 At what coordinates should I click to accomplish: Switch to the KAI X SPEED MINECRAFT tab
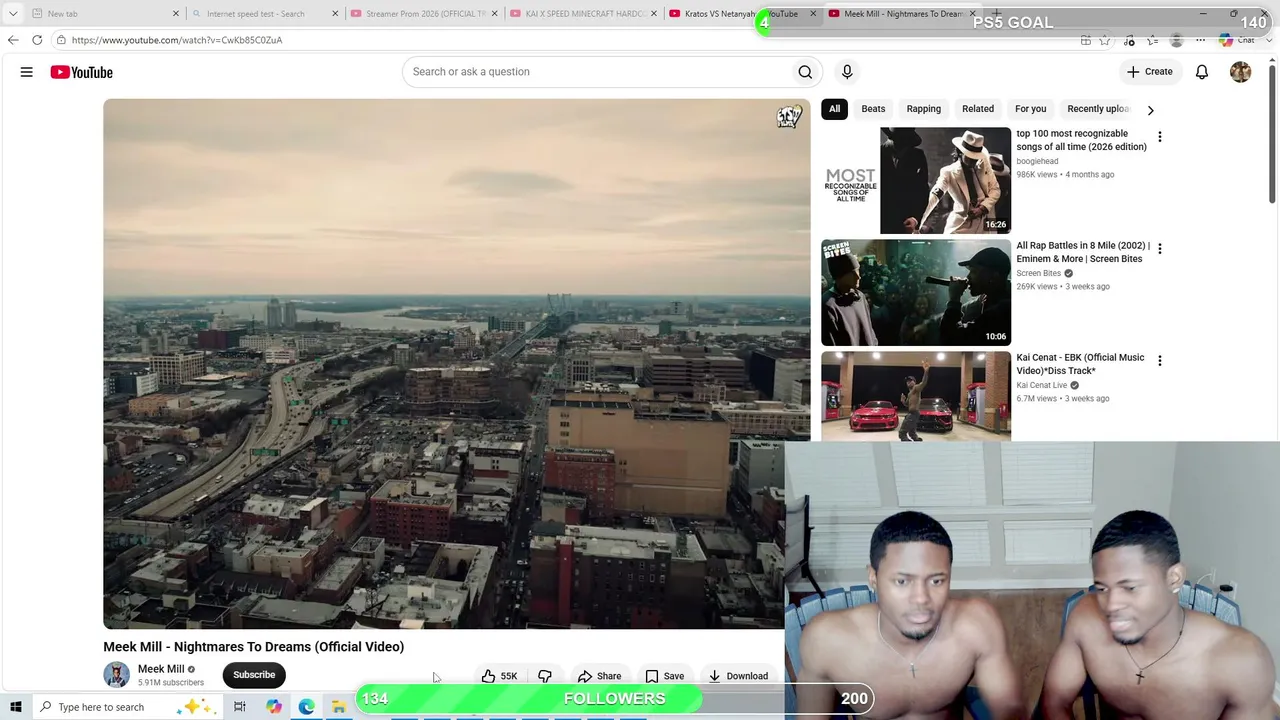coord(583,14)
